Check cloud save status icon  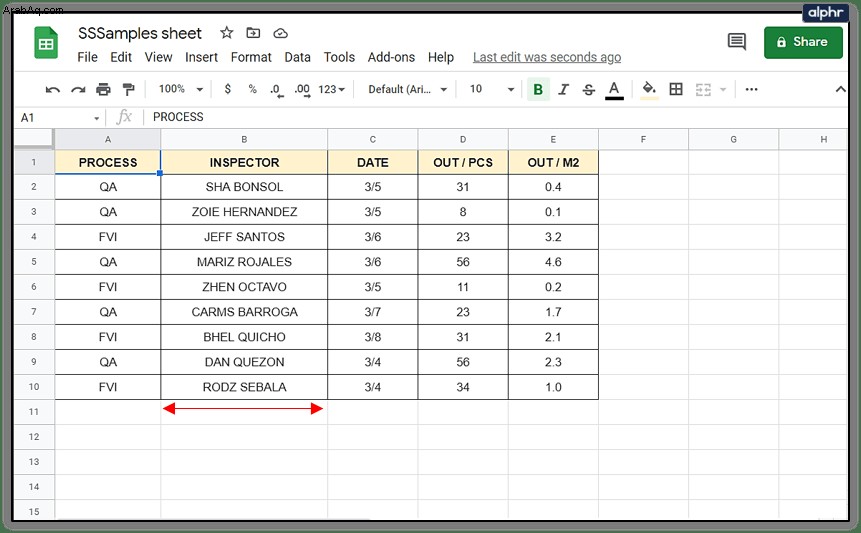[281, 33]
